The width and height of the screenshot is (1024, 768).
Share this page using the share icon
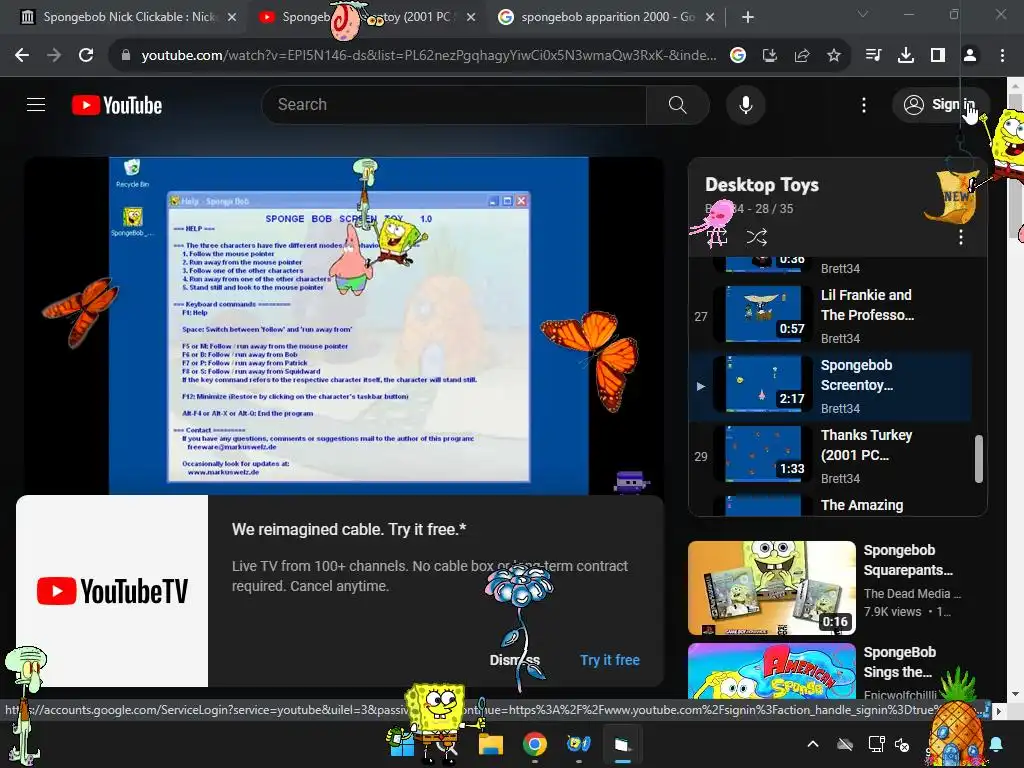click(802, 56)
